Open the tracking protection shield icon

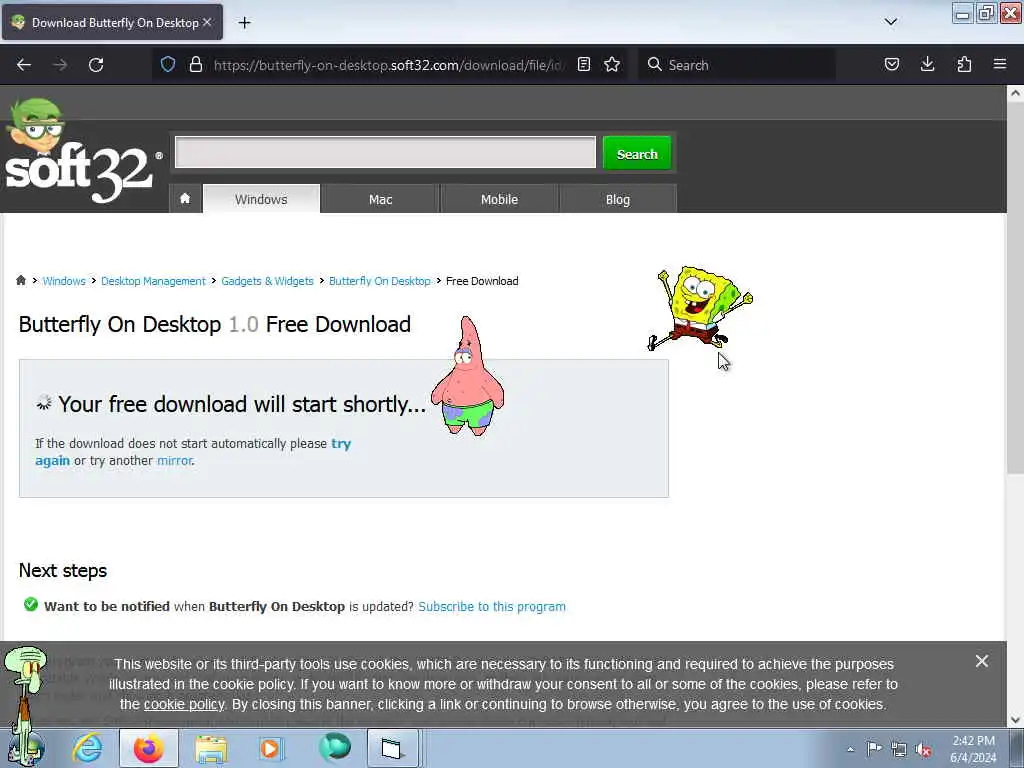click(168, 65)
